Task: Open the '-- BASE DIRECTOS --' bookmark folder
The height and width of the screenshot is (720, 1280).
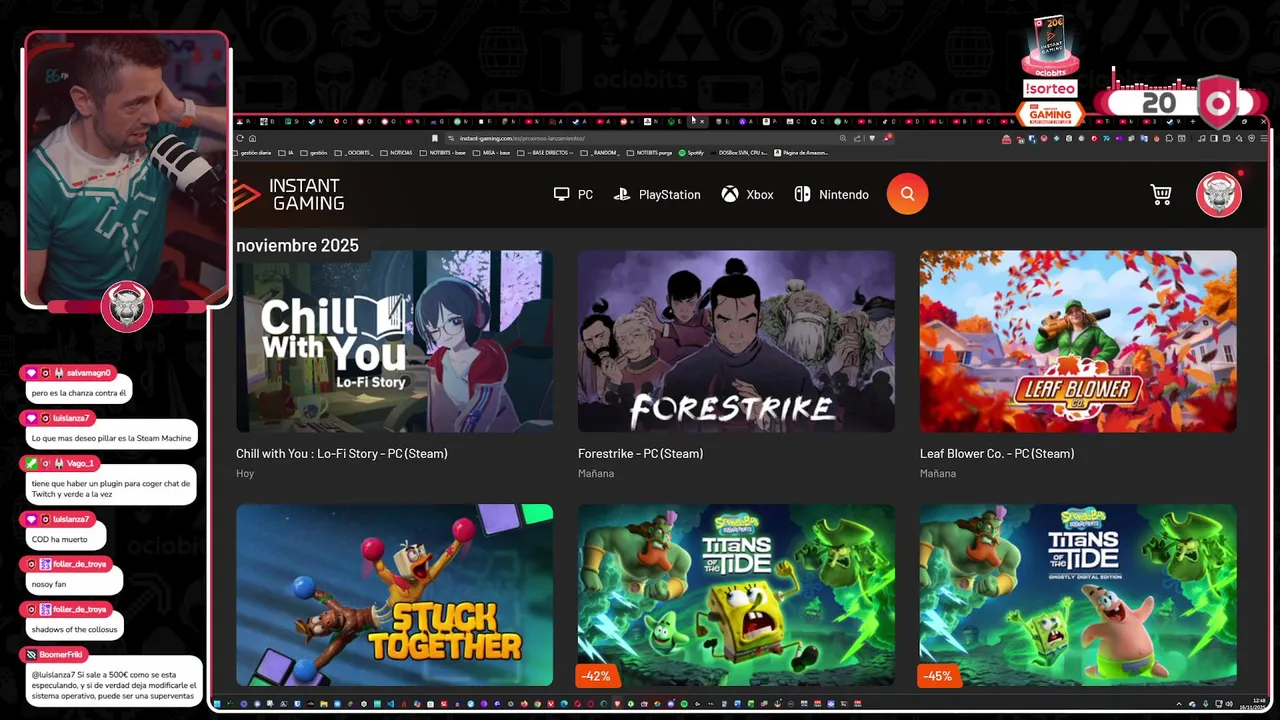Action: 546,153
